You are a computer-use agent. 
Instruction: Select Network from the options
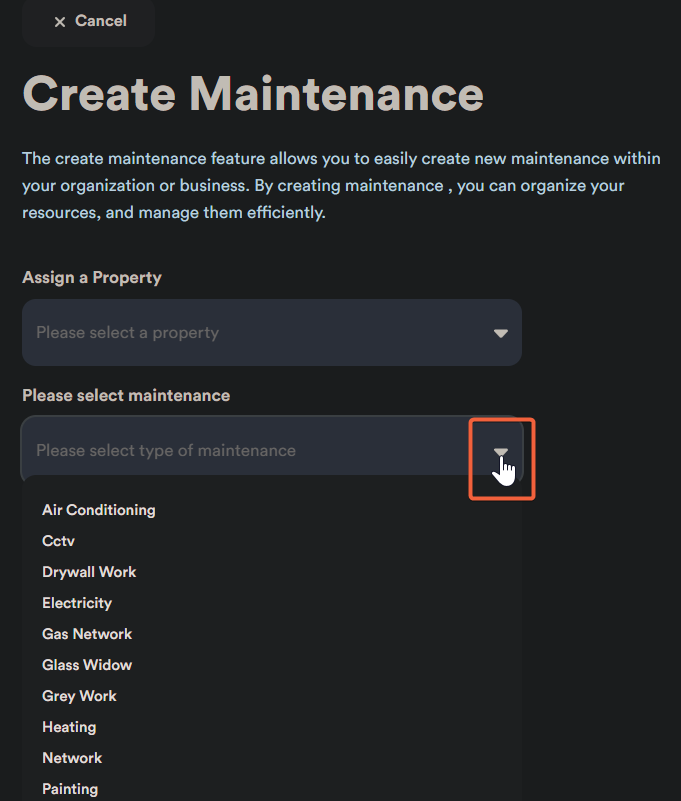point(72,758)
